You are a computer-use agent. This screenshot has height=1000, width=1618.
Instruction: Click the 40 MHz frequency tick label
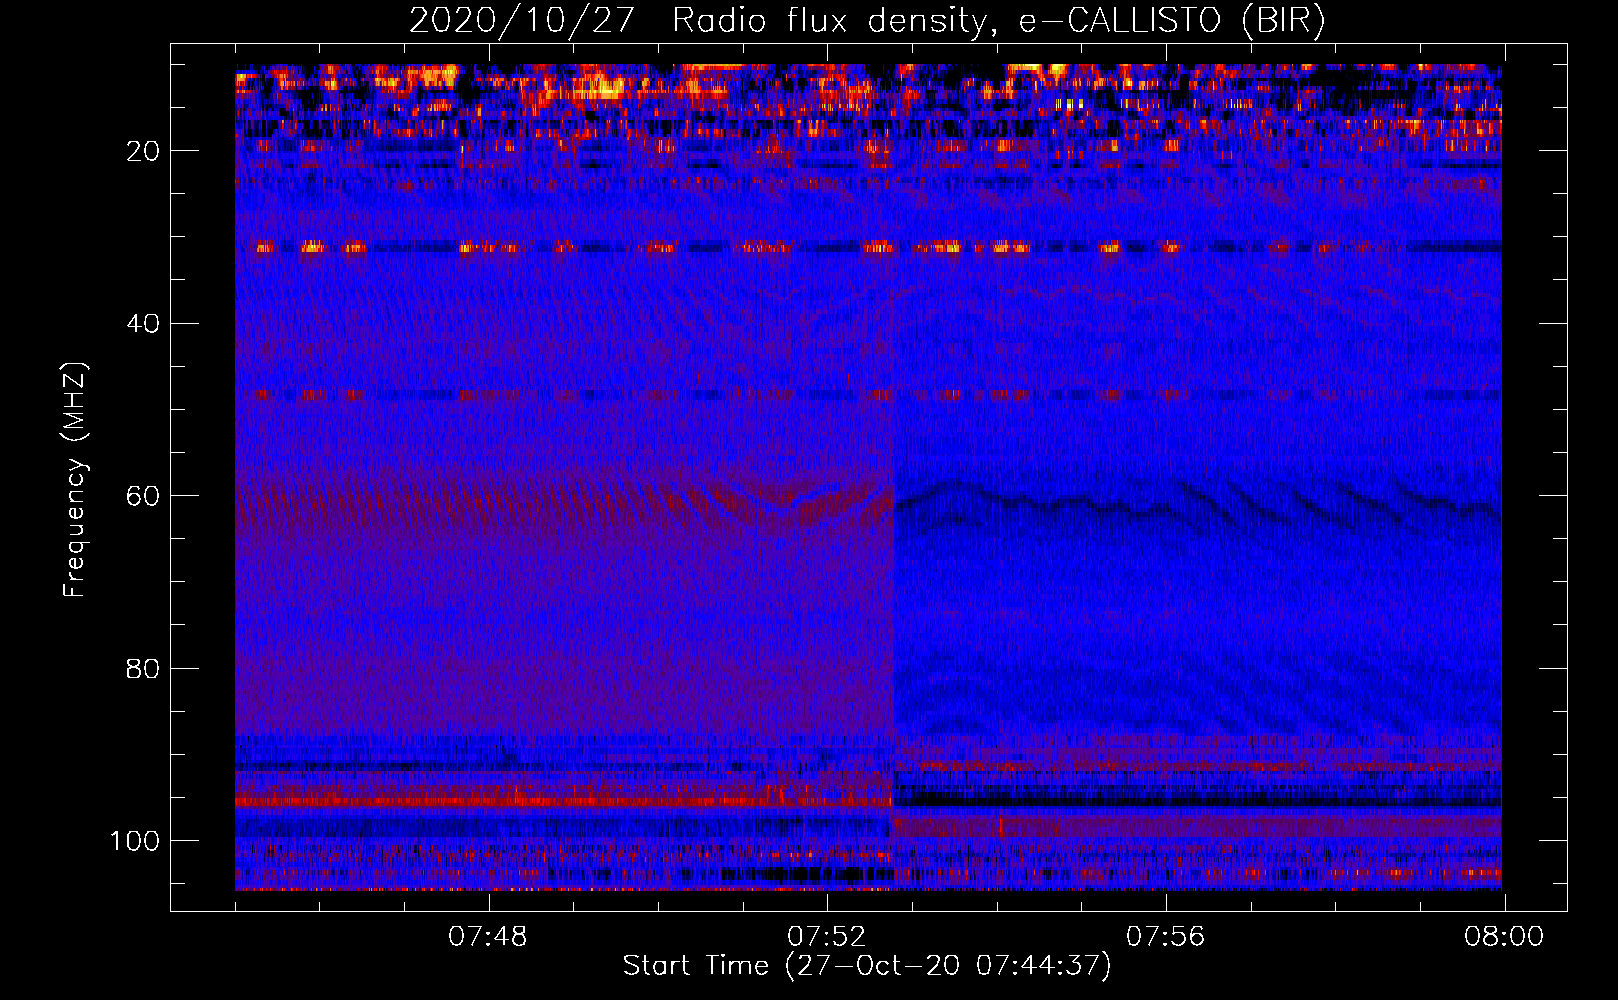[143, 324]
